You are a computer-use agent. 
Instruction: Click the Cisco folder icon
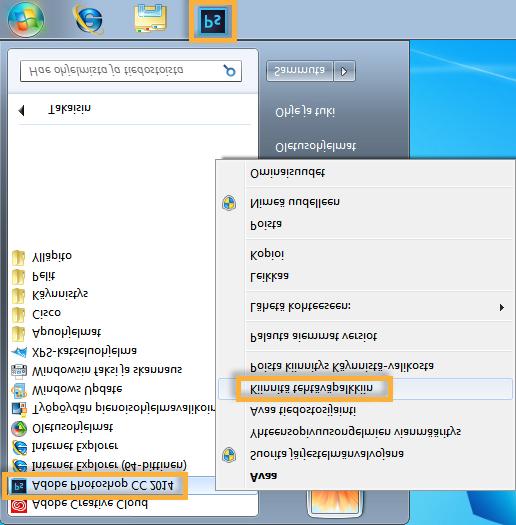(18, 314)
